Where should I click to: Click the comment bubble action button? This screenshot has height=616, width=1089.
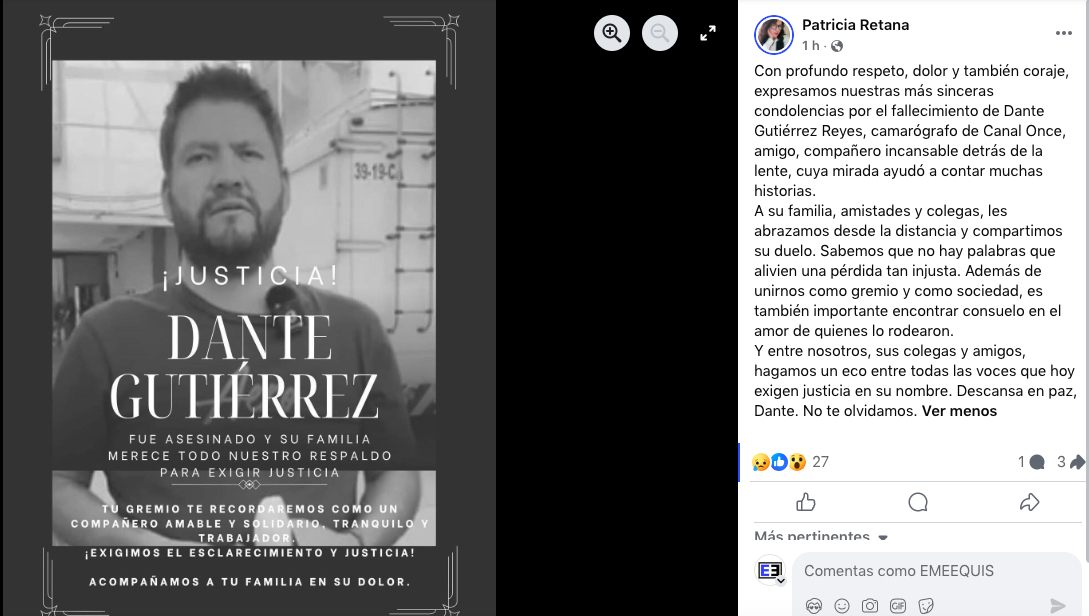(x=917, y=502)
